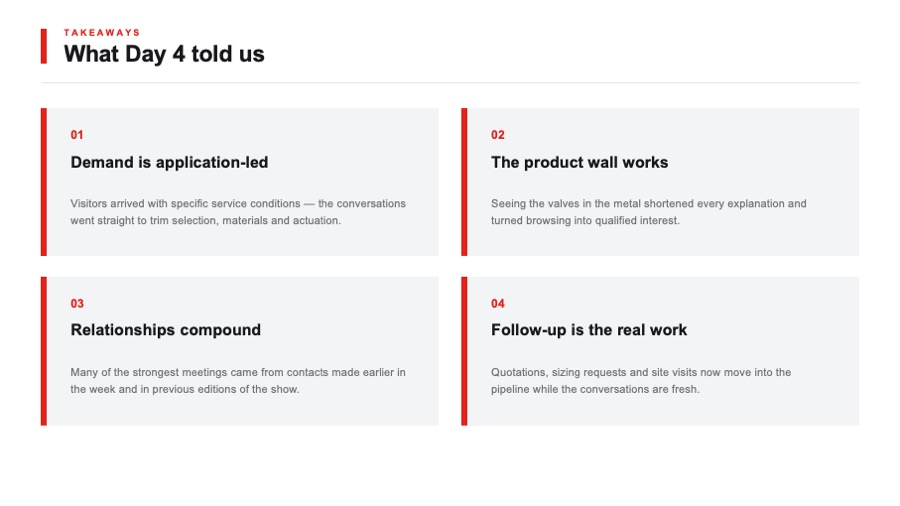Select the '03' card number
The height and width of the screenshot is (506, 900).
point(77,303)
